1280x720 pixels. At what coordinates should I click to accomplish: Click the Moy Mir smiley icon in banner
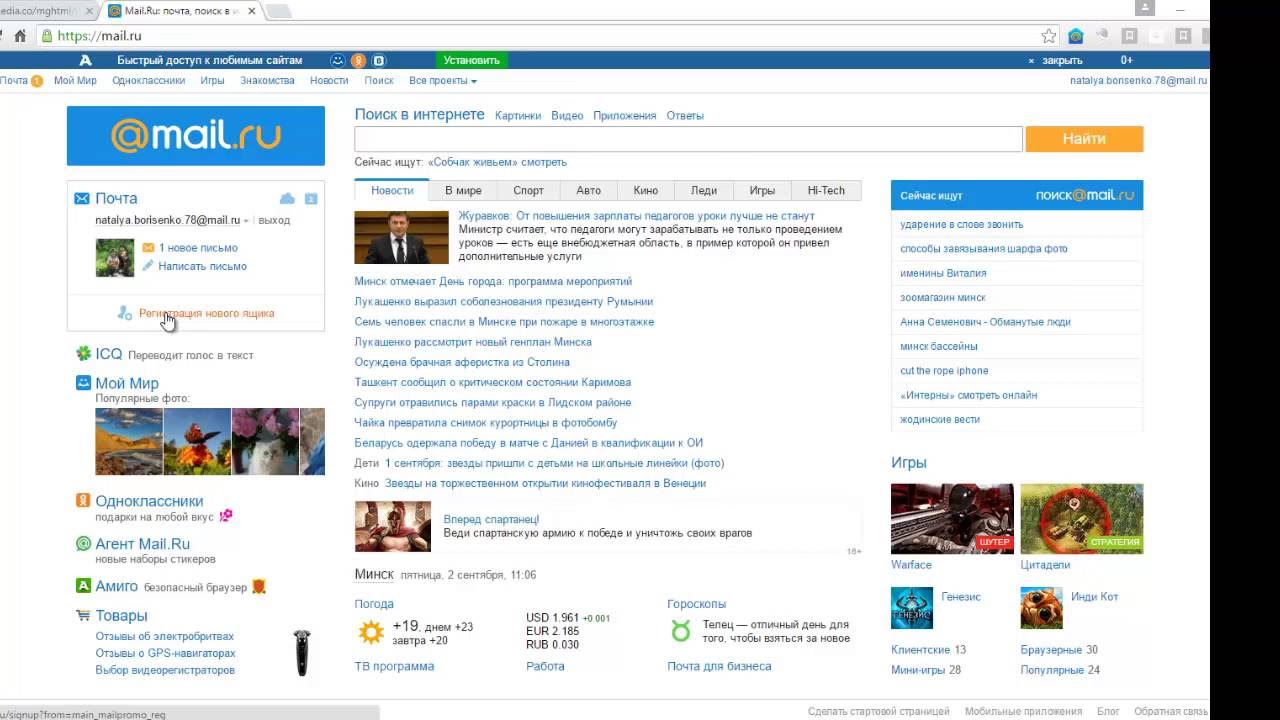pyautogui.click(x=338, y=60)
